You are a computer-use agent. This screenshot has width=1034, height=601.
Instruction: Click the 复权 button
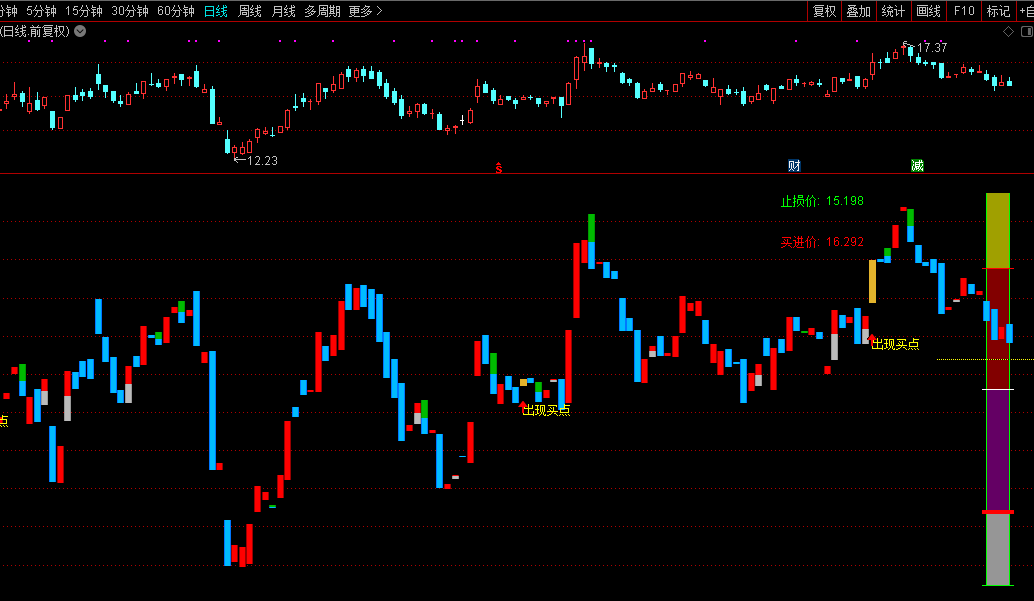[x=824, y=11]
